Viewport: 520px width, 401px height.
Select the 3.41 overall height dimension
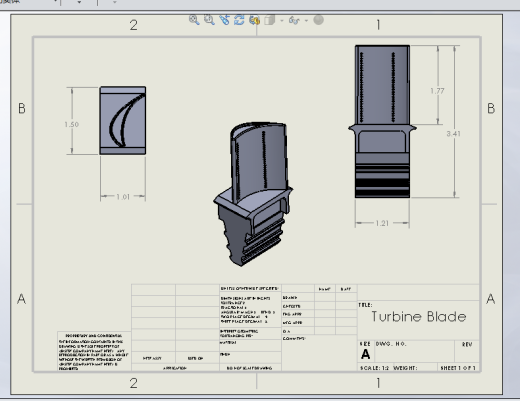[x=453, y=134]
